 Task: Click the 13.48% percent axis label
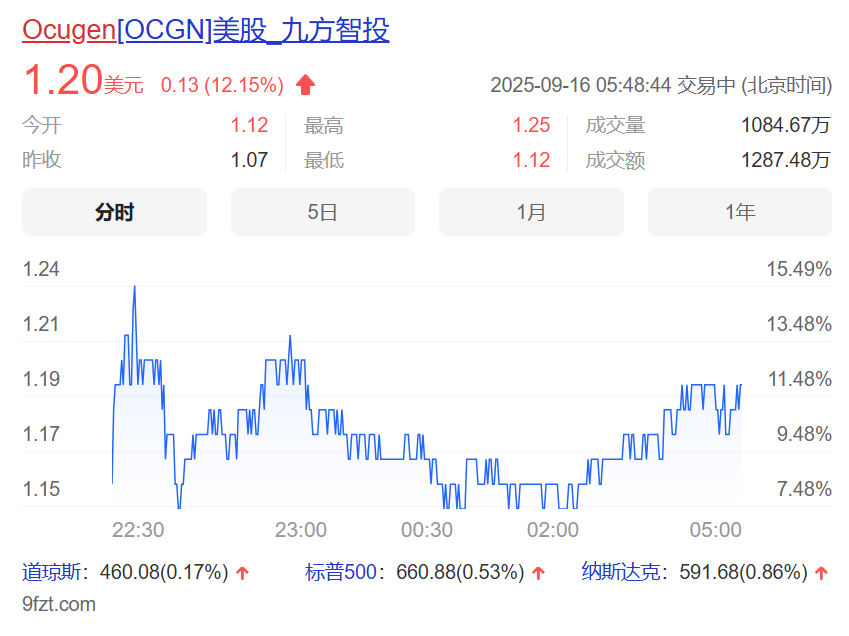(x=799, y=324)
